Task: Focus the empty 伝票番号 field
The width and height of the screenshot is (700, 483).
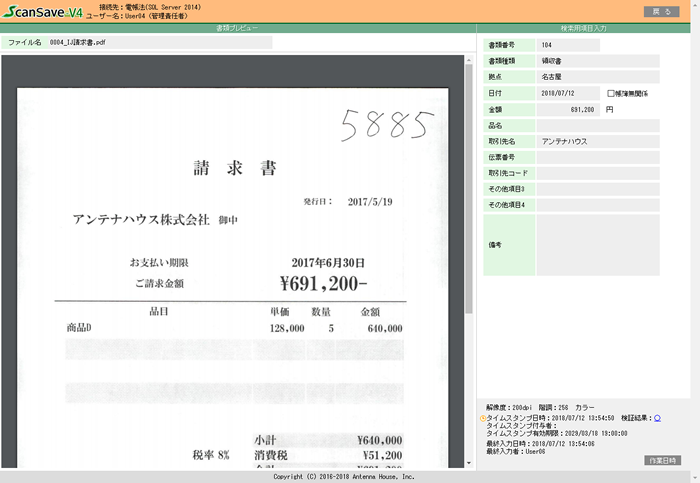Action: tap(597, 157)
